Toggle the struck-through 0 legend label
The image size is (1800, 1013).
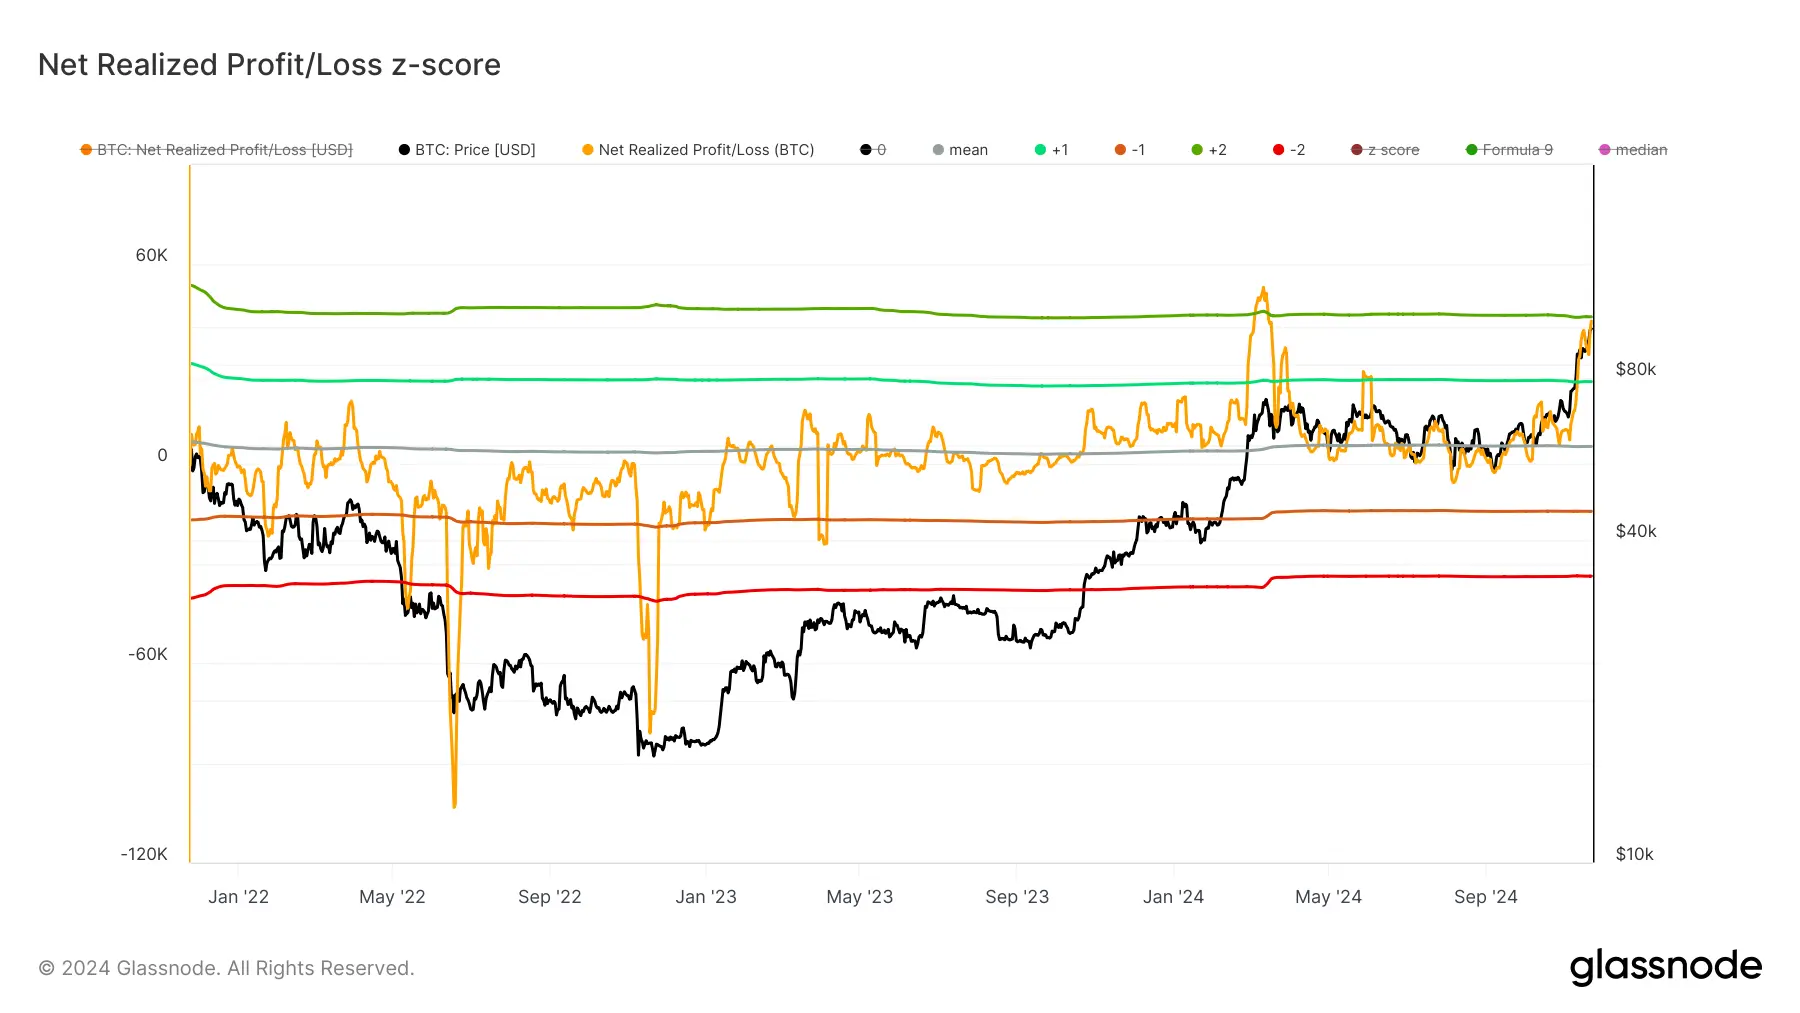coord(881,150)
